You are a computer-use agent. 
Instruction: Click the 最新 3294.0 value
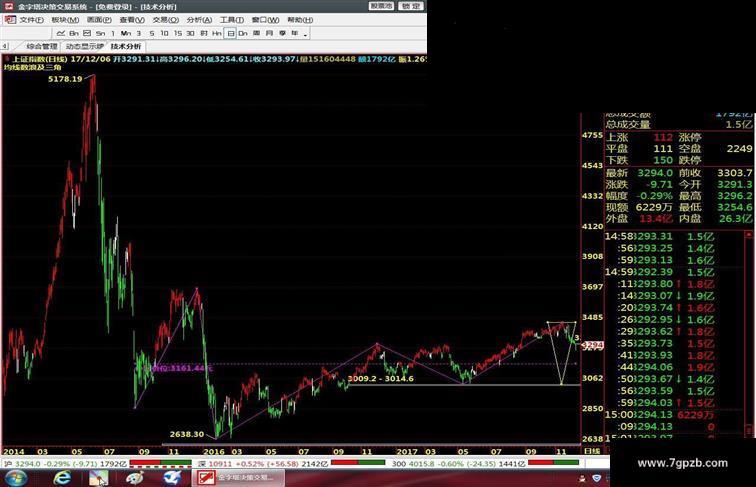click(x=655, y=173)
